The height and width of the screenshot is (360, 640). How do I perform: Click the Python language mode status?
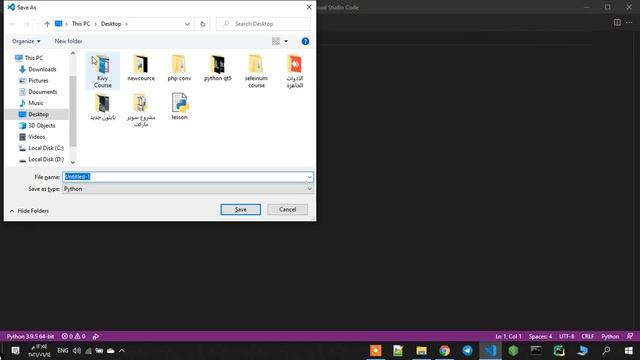pyautogui.click(x=610, y=336)
